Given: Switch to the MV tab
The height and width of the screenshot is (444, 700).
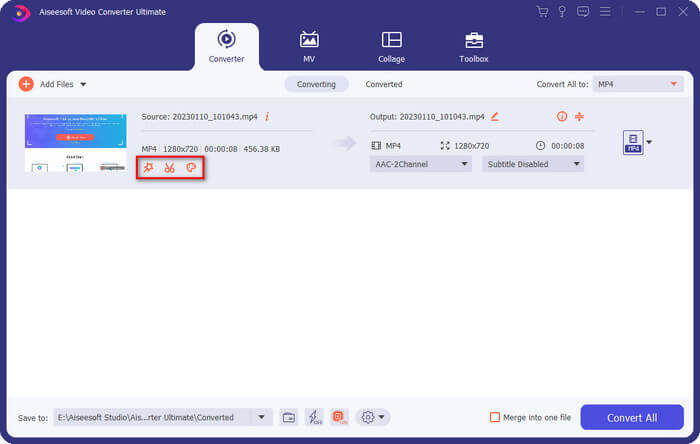Looking at the screenshot, I should point(309,47).
